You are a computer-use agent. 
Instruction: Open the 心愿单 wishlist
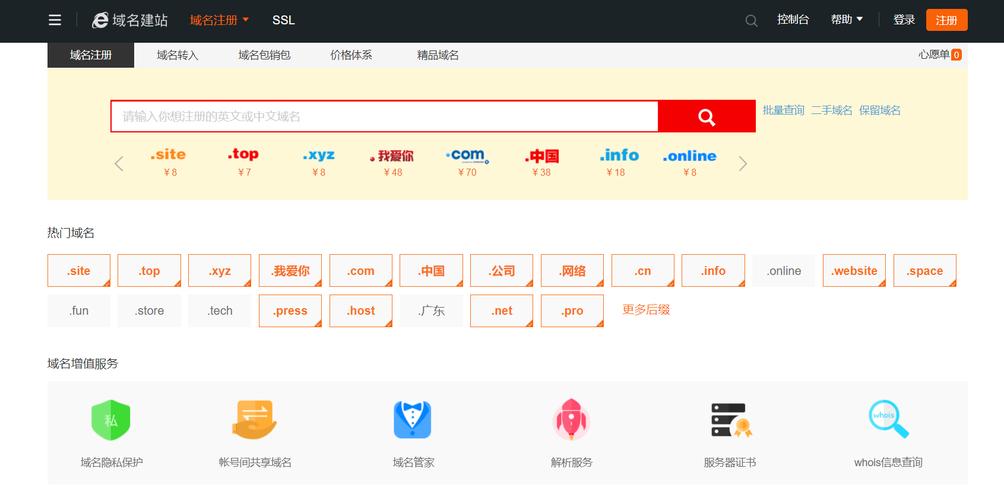pyautogui.click(x=939, y=55)
